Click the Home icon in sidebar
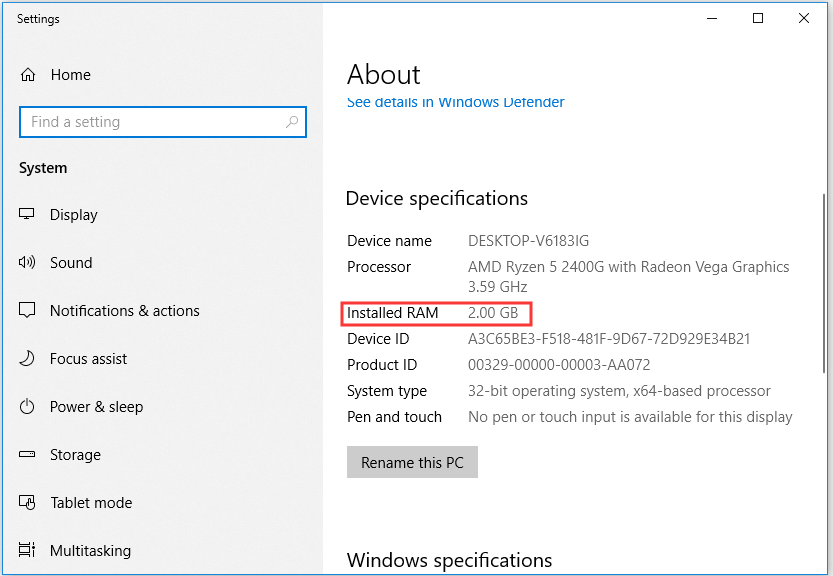This screenshot has height=576, width=833. pos(27,74)
